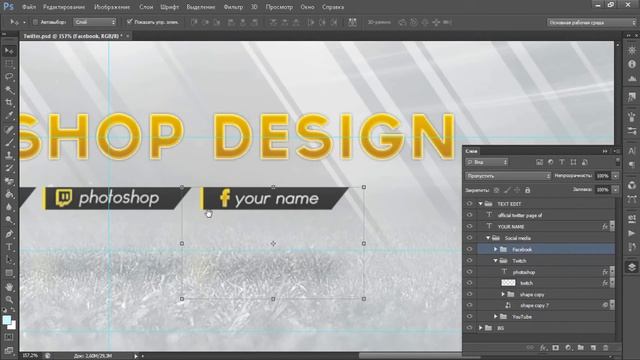Click the Auto-Align Layers icon in options bar

(352, 22)
